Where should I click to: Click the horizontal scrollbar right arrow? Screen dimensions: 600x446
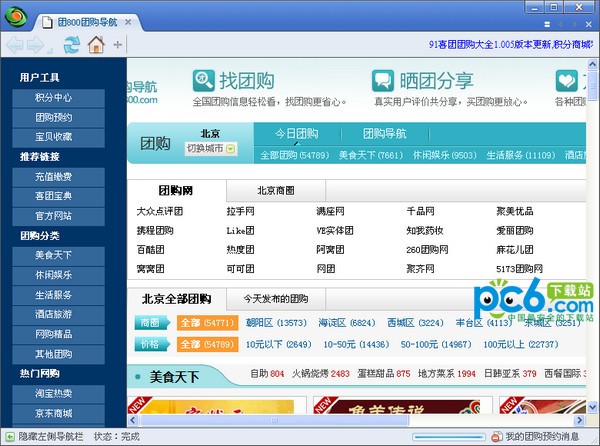point(579,420)
